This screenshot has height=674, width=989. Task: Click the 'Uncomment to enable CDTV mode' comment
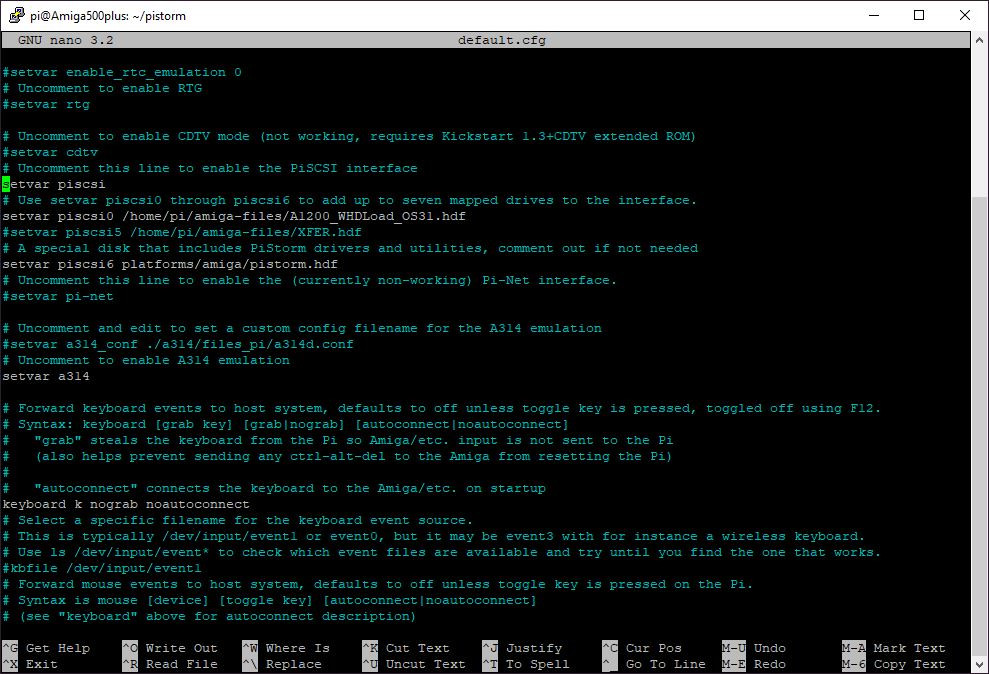click(x=349, y=136)
